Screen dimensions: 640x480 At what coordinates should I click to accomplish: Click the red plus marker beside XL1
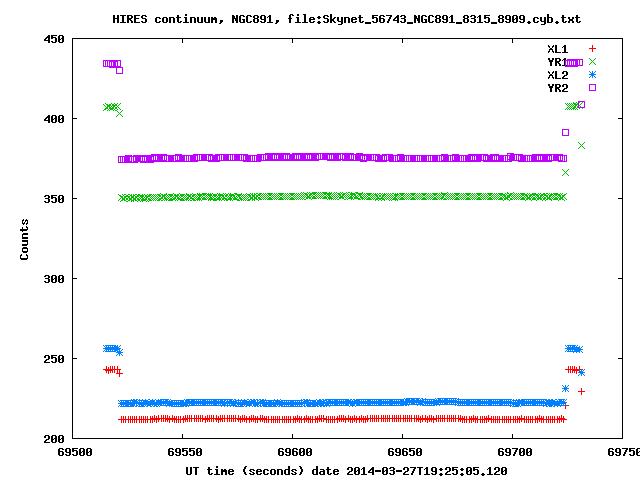coord(592,49)
